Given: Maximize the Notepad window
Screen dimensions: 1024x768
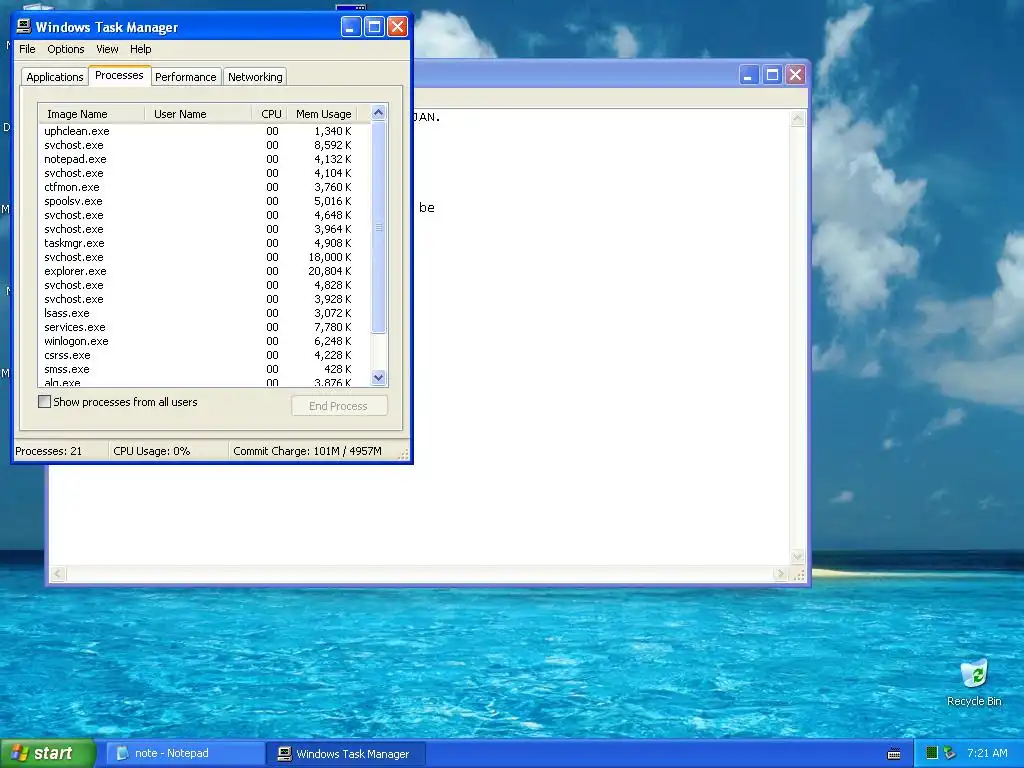Looking at the screenshot, I should click(772, 75).
